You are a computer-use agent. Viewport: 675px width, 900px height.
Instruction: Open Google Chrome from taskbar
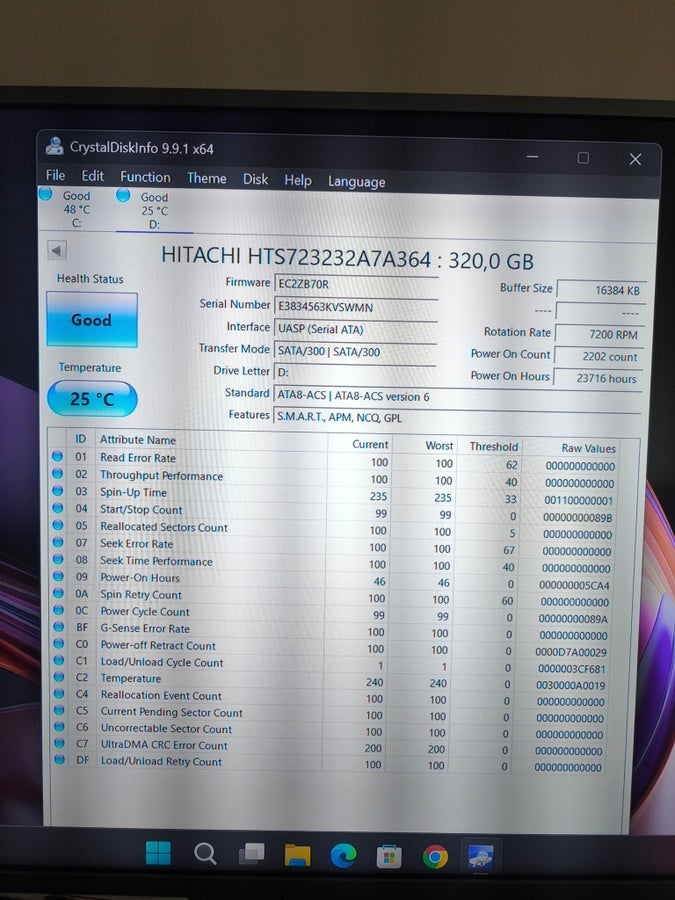click(x=435, y=857)
